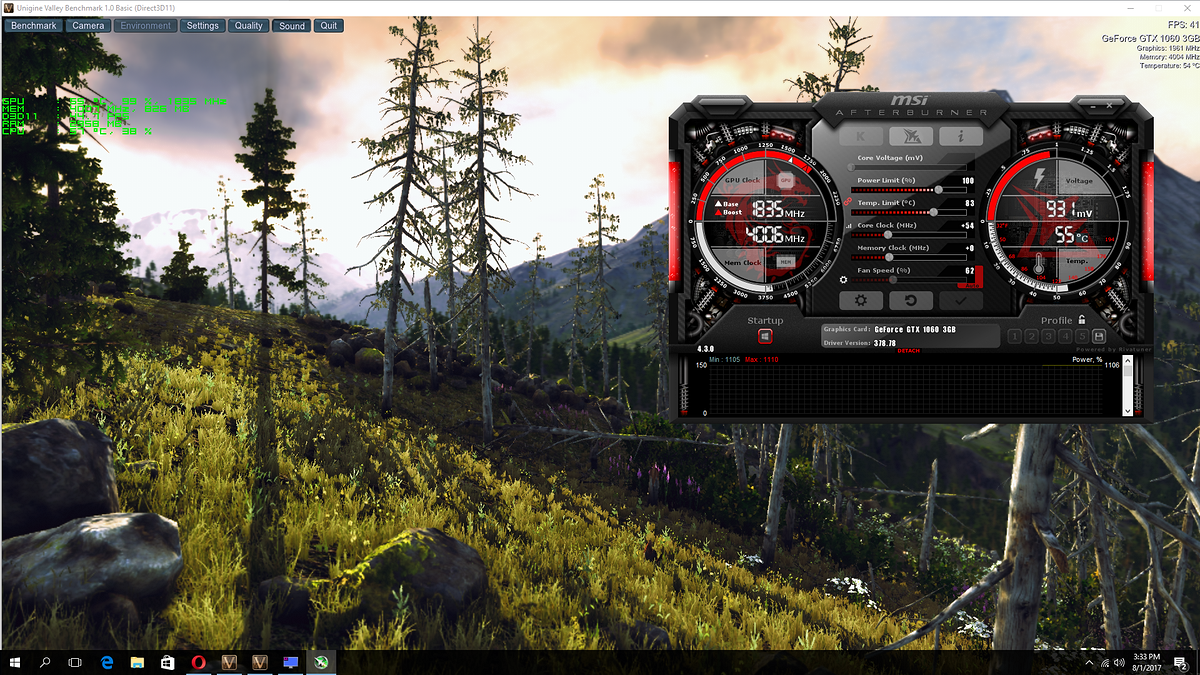Click the OC Scanner icon in Afterburner
Viewport: 1200px width, 675px height.
click(910, 136)
